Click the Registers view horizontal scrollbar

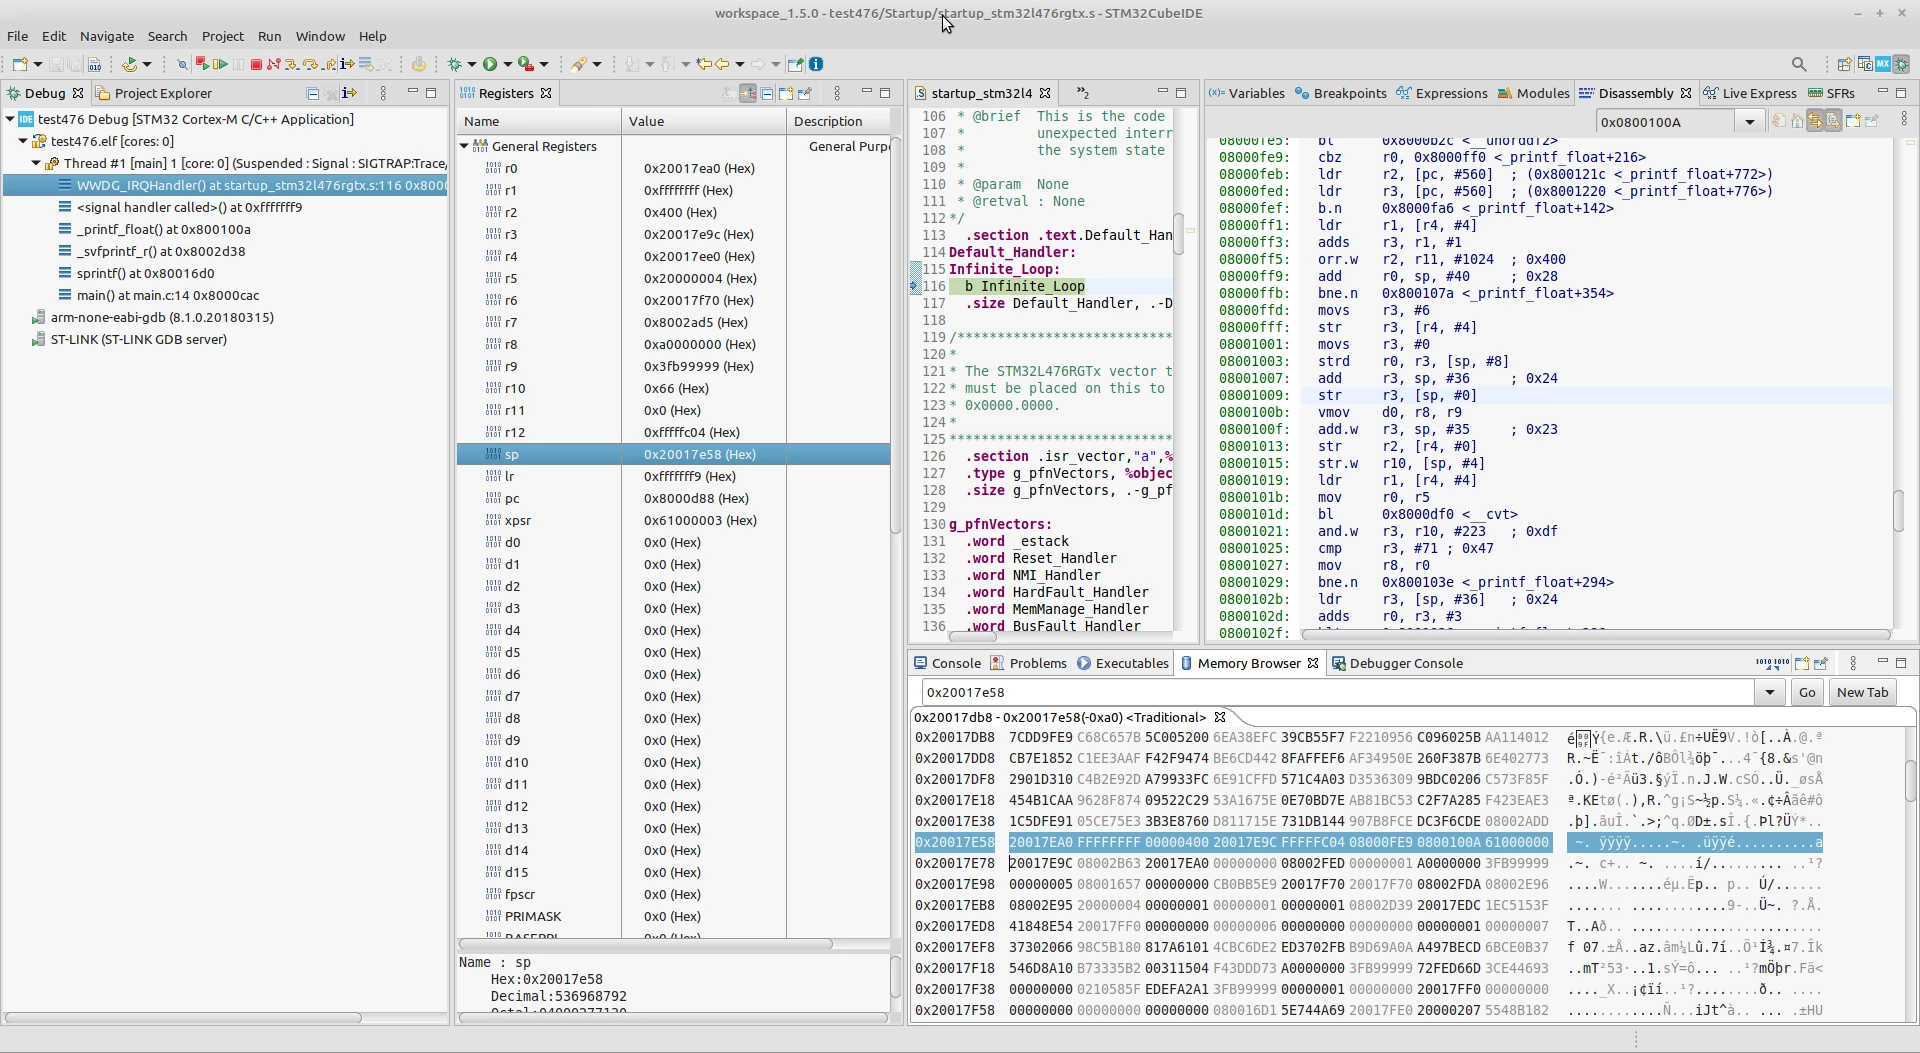click(x=645, y=944)
